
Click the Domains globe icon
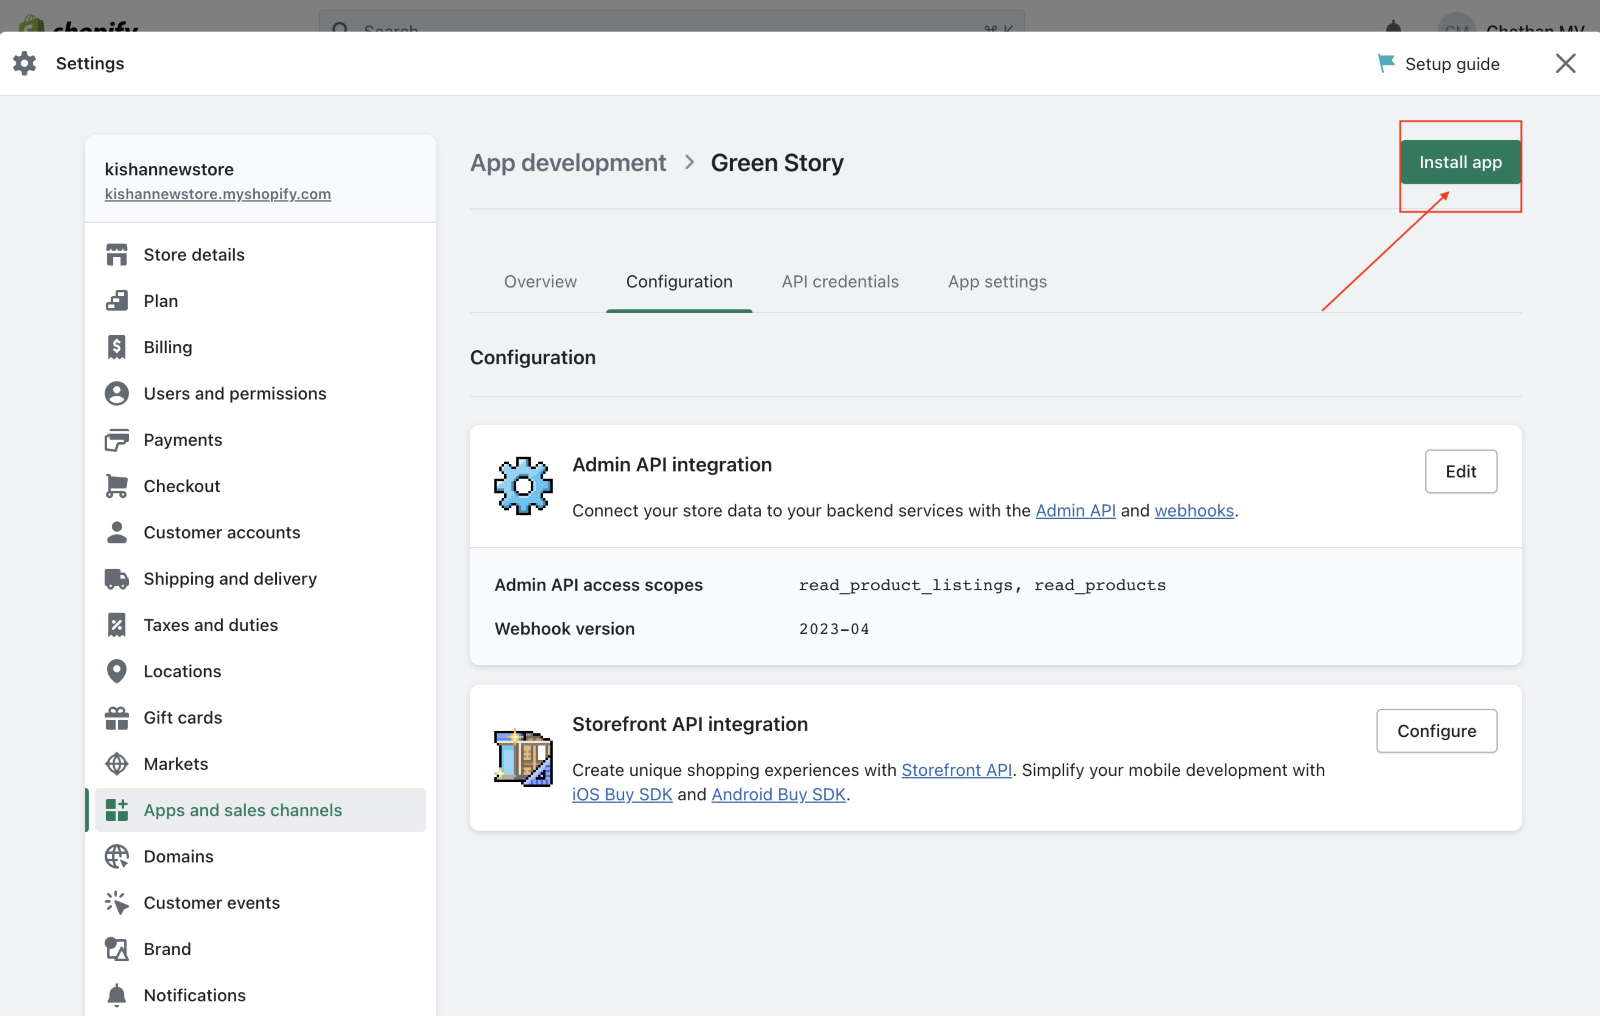tap(117, 857)
